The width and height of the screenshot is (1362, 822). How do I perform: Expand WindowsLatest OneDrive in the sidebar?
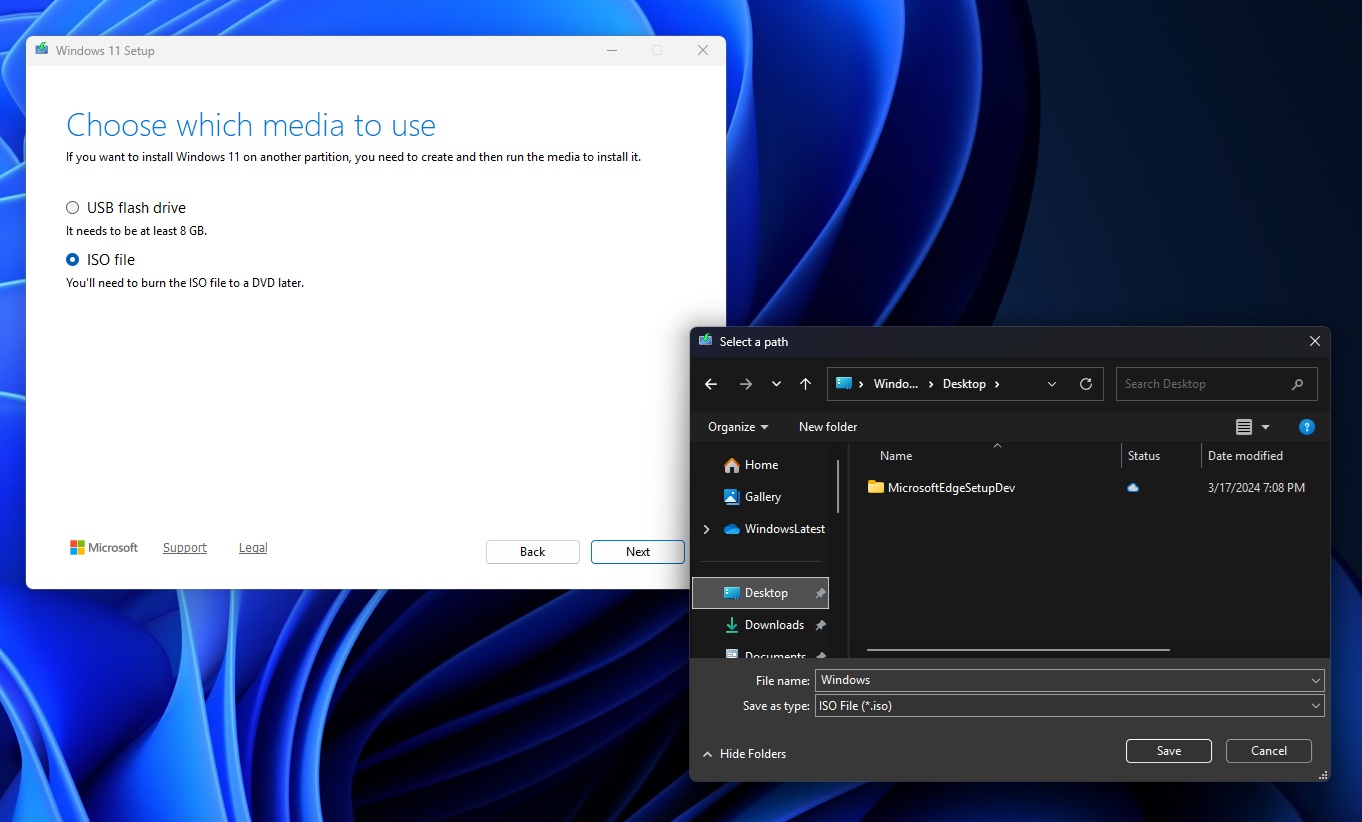pos(706,529)
